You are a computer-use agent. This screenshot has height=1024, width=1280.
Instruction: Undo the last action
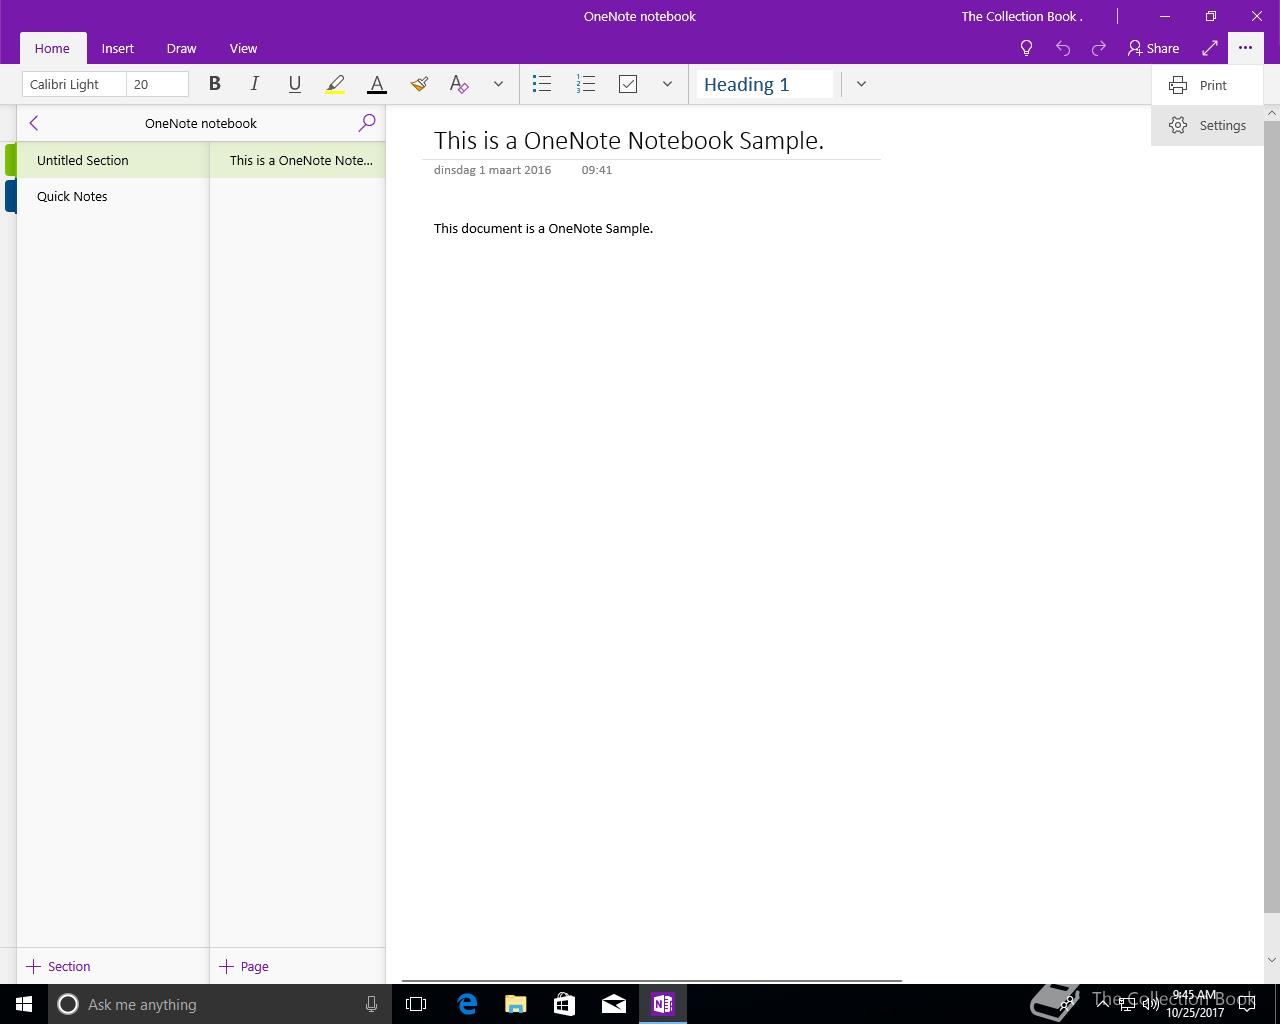point(1063,48)
